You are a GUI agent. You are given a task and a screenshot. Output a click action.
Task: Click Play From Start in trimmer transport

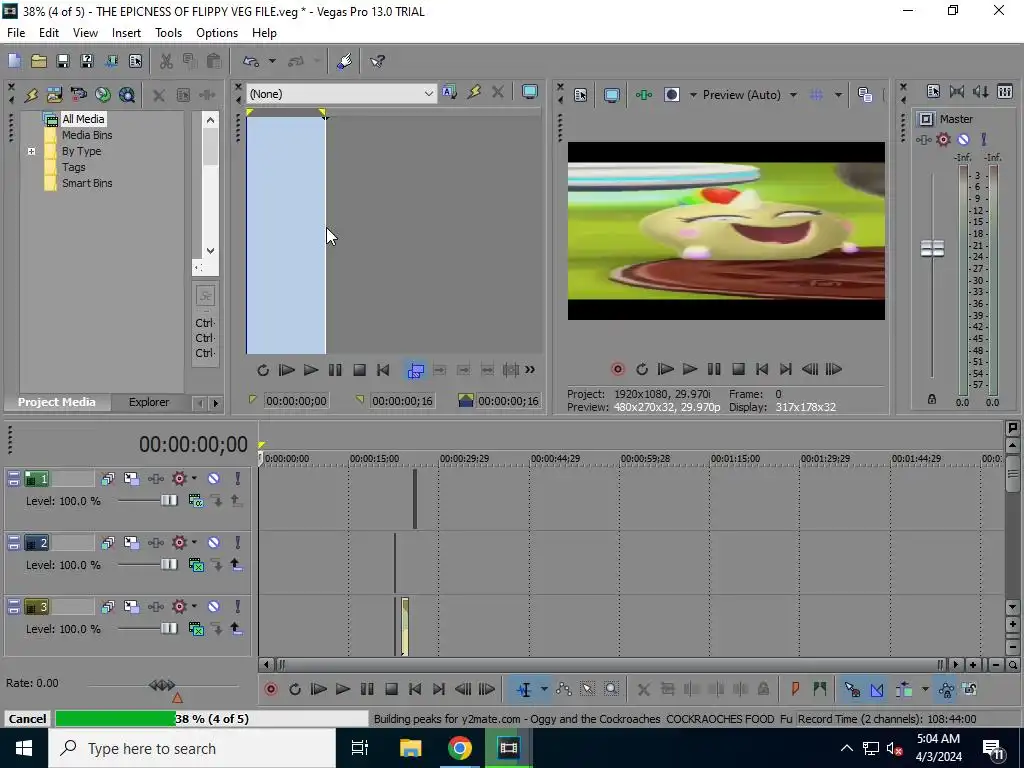coord(287,370)
